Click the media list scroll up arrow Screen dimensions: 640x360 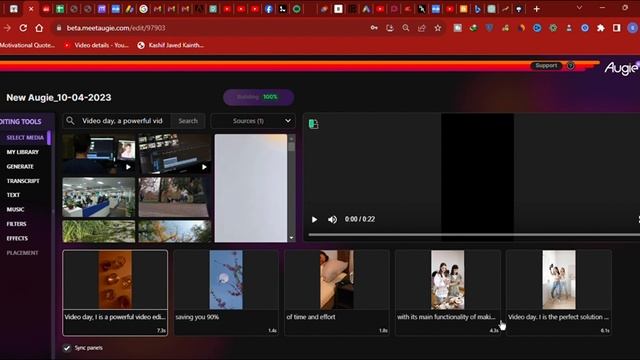[291, 139]
